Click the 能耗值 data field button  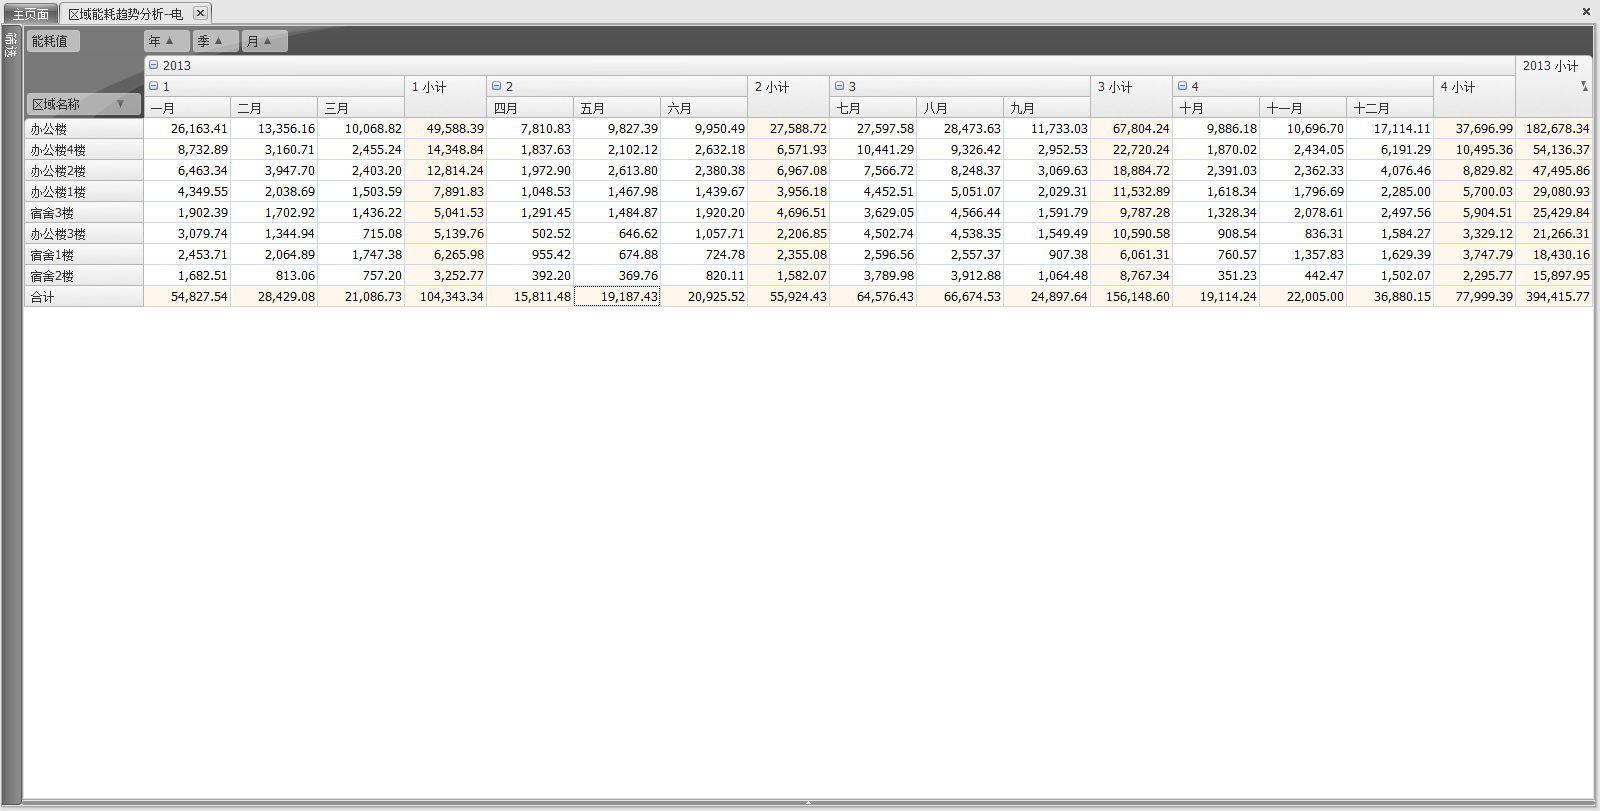(53, 41)
